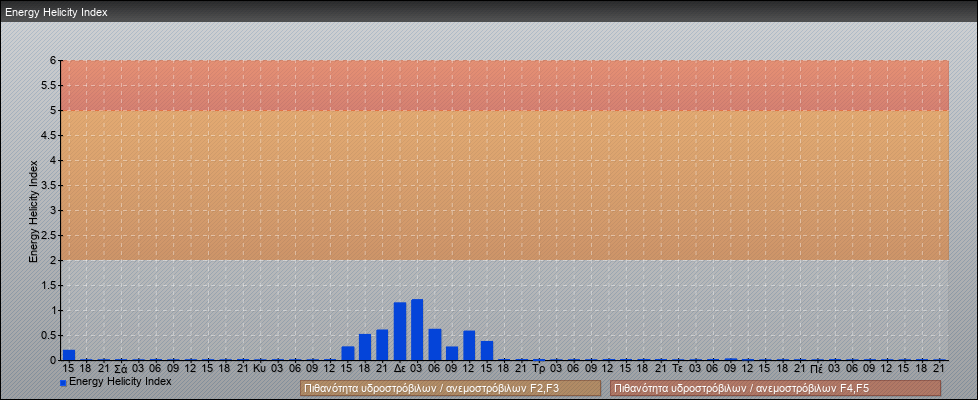Select the first bar at the chart's left edge
This screenshot has width=978, height=400.
click(69, 354)
